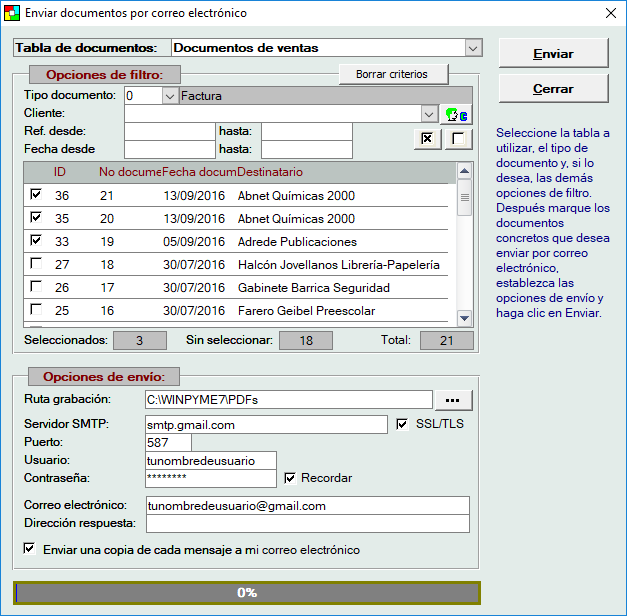
Task: Sort by the Destinatario column header
Action: (x=270, y=172)
